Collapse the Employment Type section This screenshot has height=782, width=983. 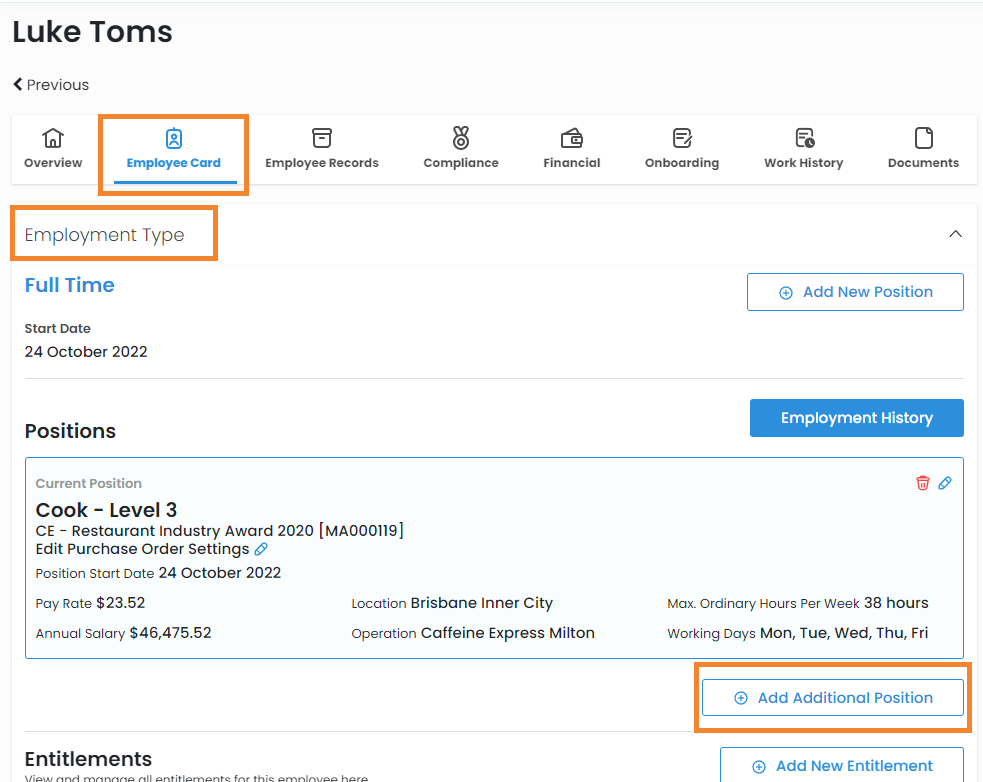955,234
